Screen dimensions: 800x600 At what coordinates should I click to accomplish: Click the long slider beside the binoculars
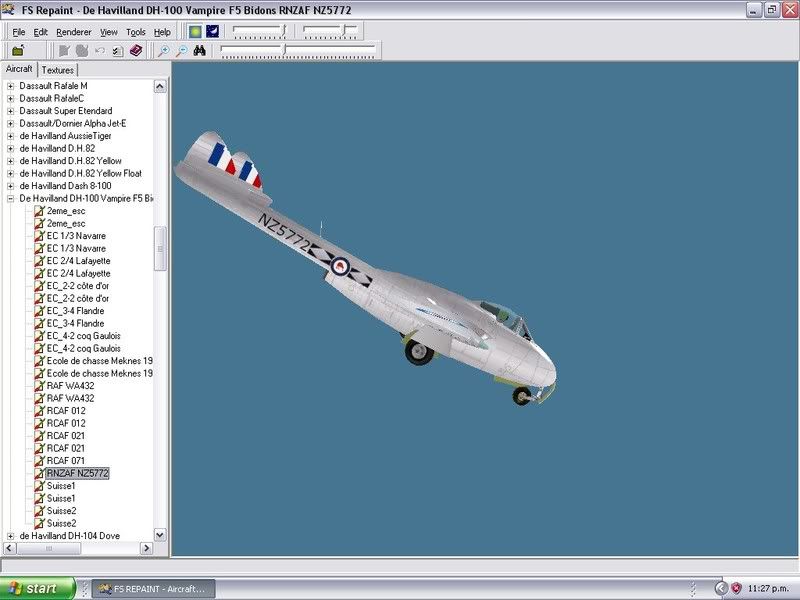[x=298, y=48]
